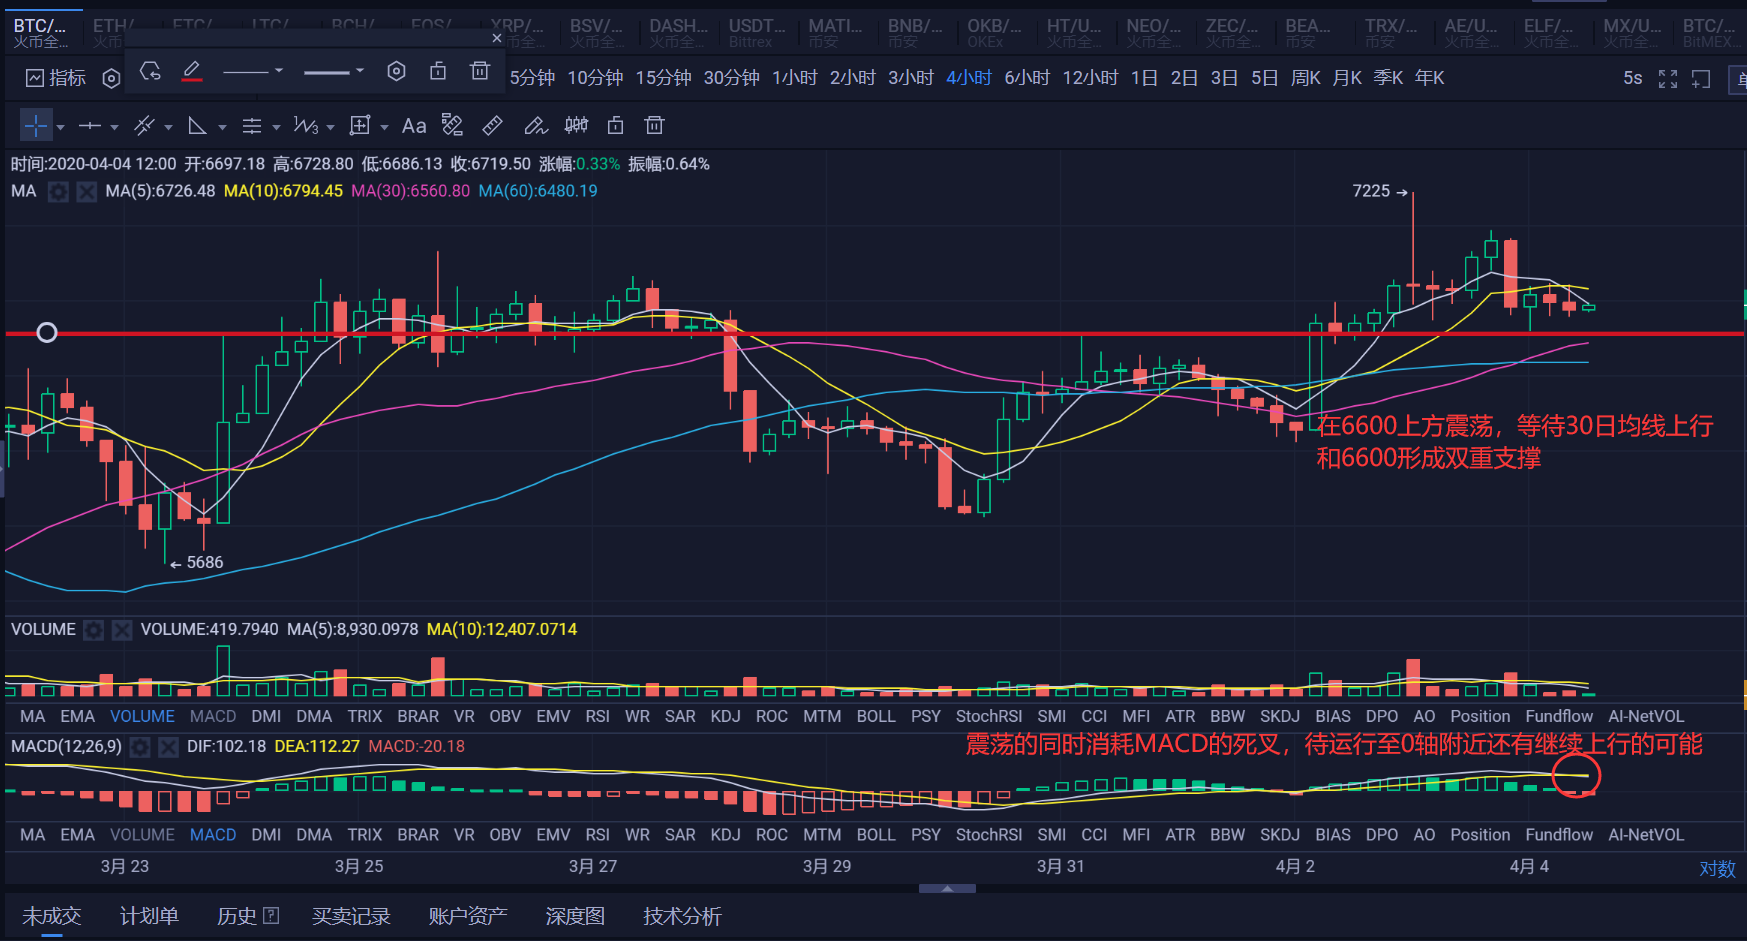1747x941 pixels.
Task: Toggle 对数 logarithmic scale
Action: click(x=1717, y=869)
